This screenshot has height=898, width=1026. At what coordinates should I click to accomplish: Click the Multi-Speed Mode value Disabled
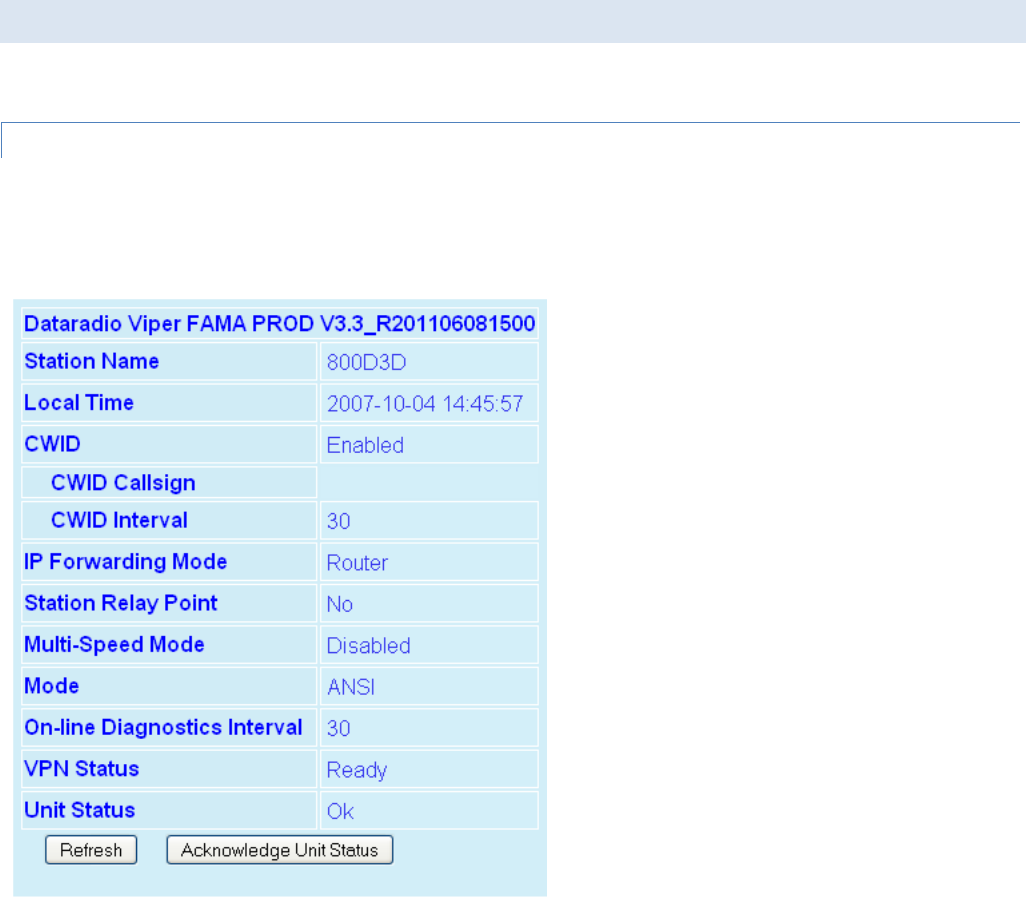[x=368, y=645]
